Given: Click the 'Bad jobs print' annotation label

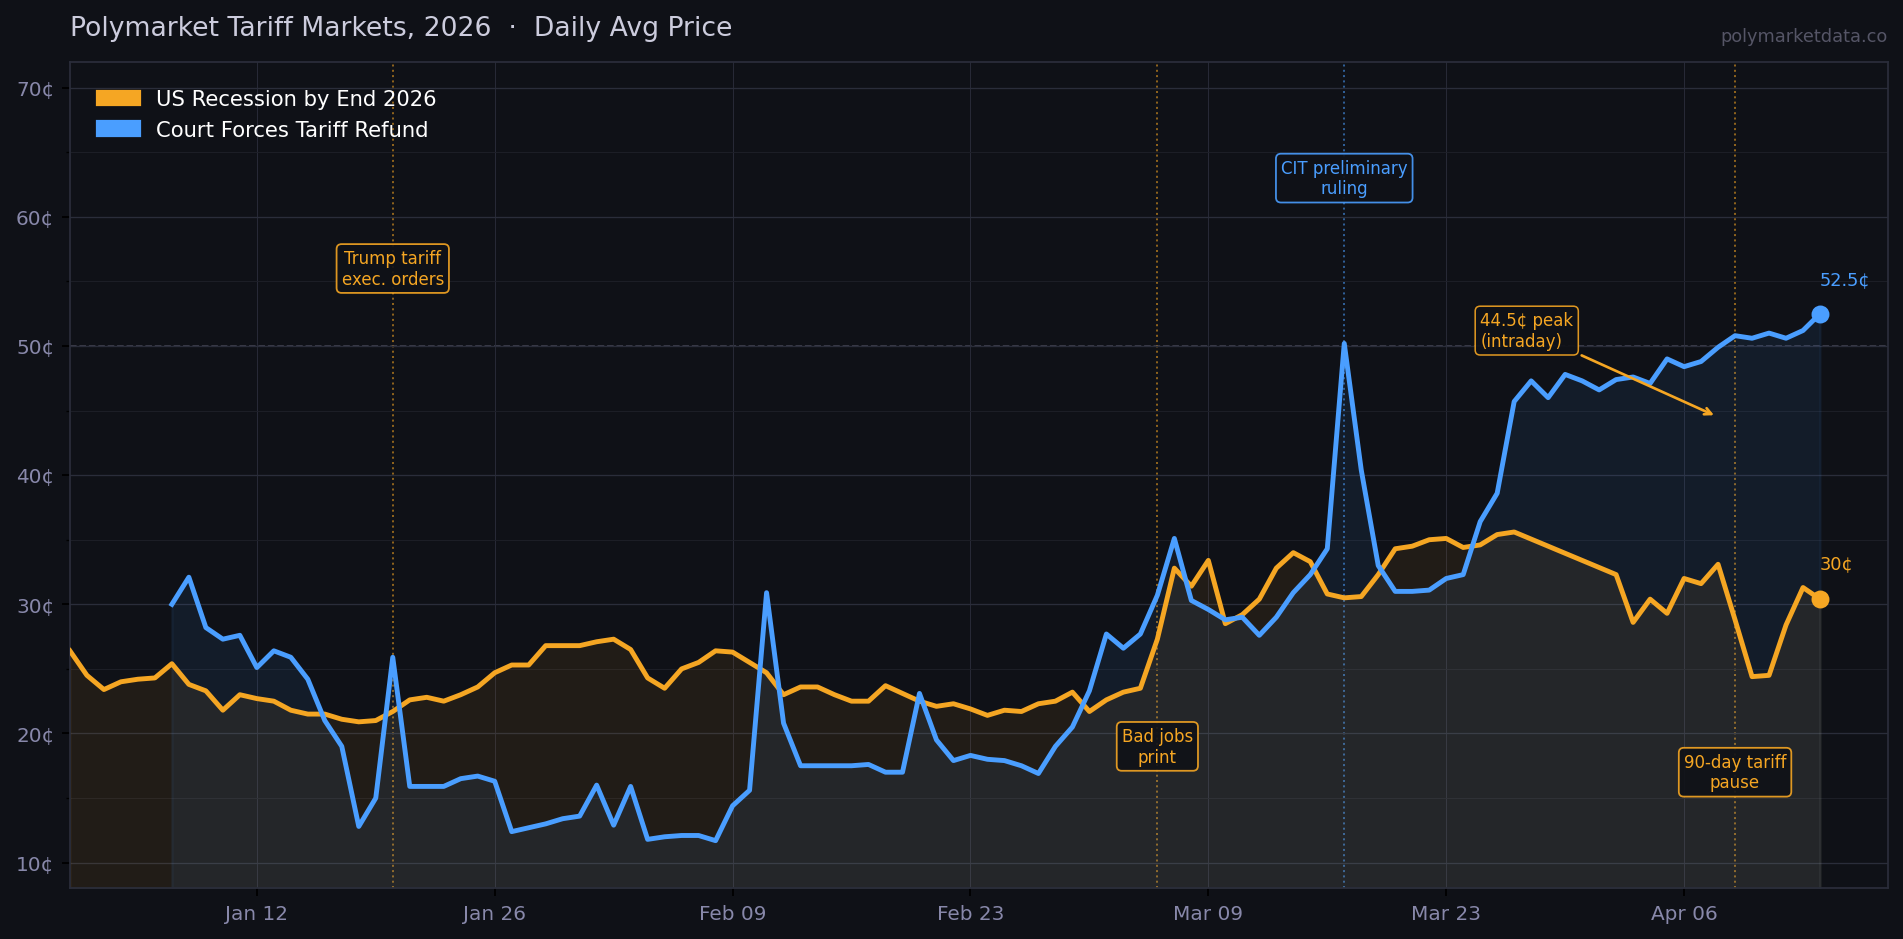Looking at the screenshot, I should (x=1157, y=747).
